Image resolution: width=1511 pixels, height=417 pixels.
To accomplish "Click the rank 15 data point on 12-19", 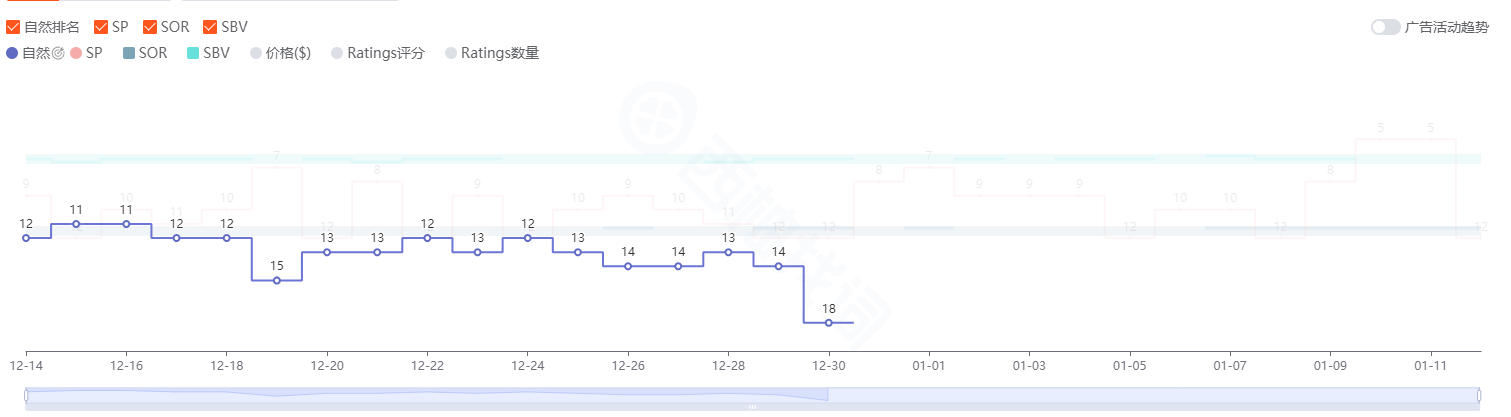I will click(277, 281).
